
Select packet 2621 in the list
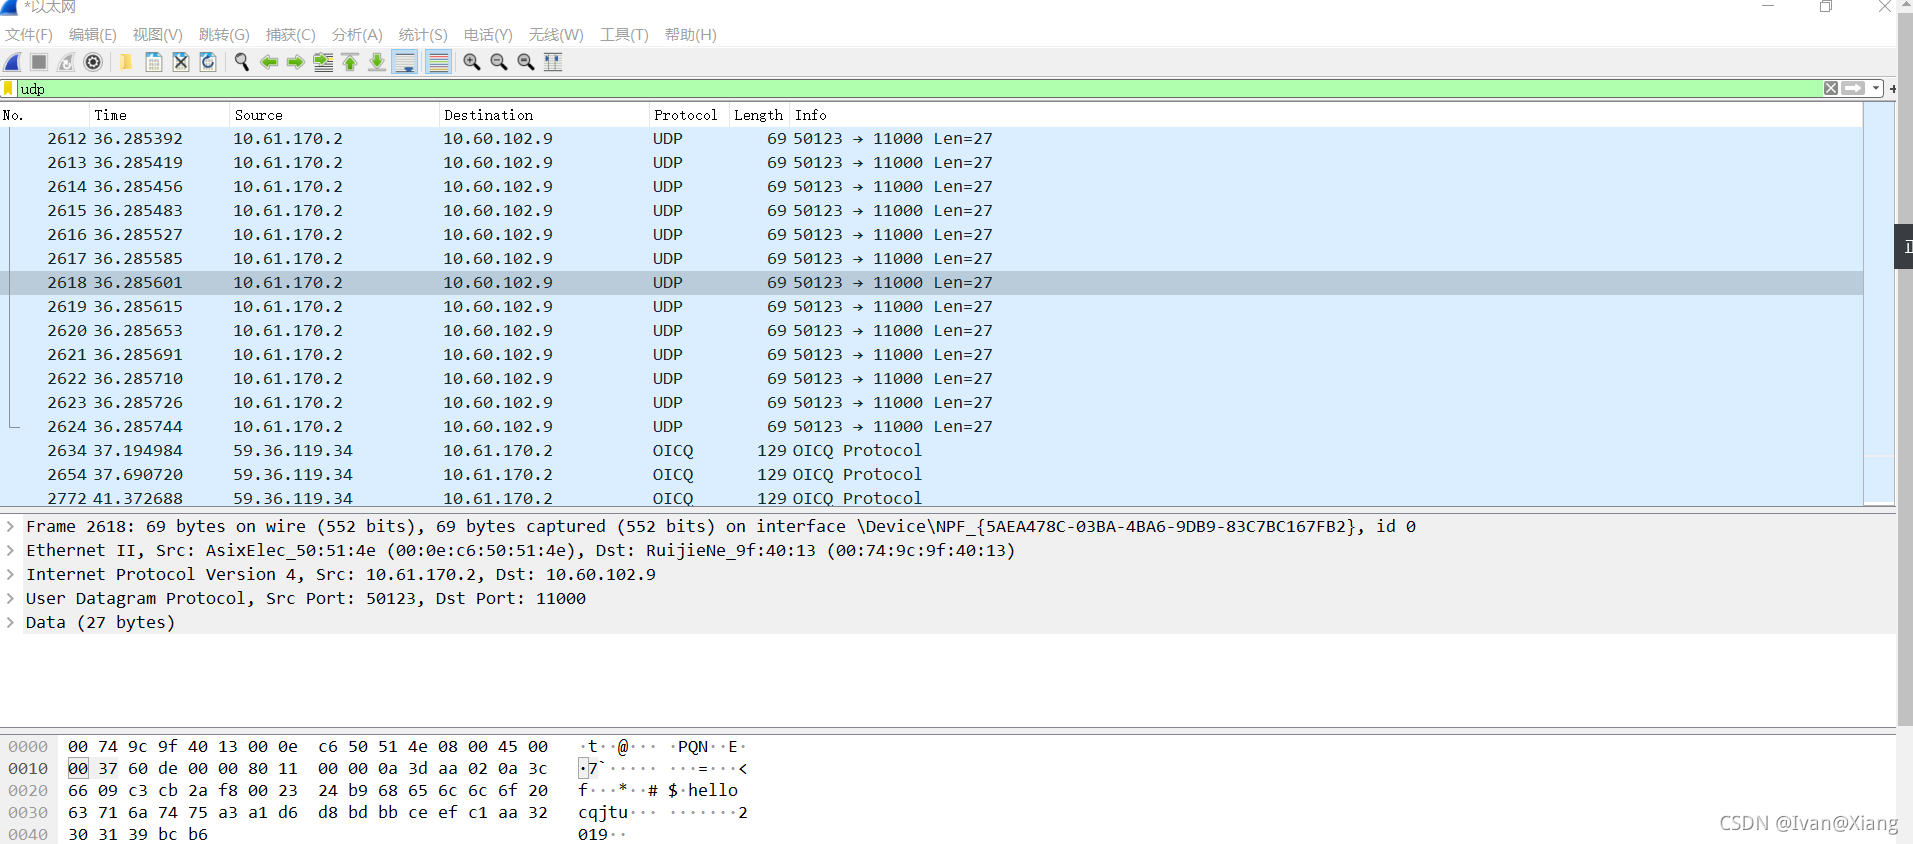[931, 355]
